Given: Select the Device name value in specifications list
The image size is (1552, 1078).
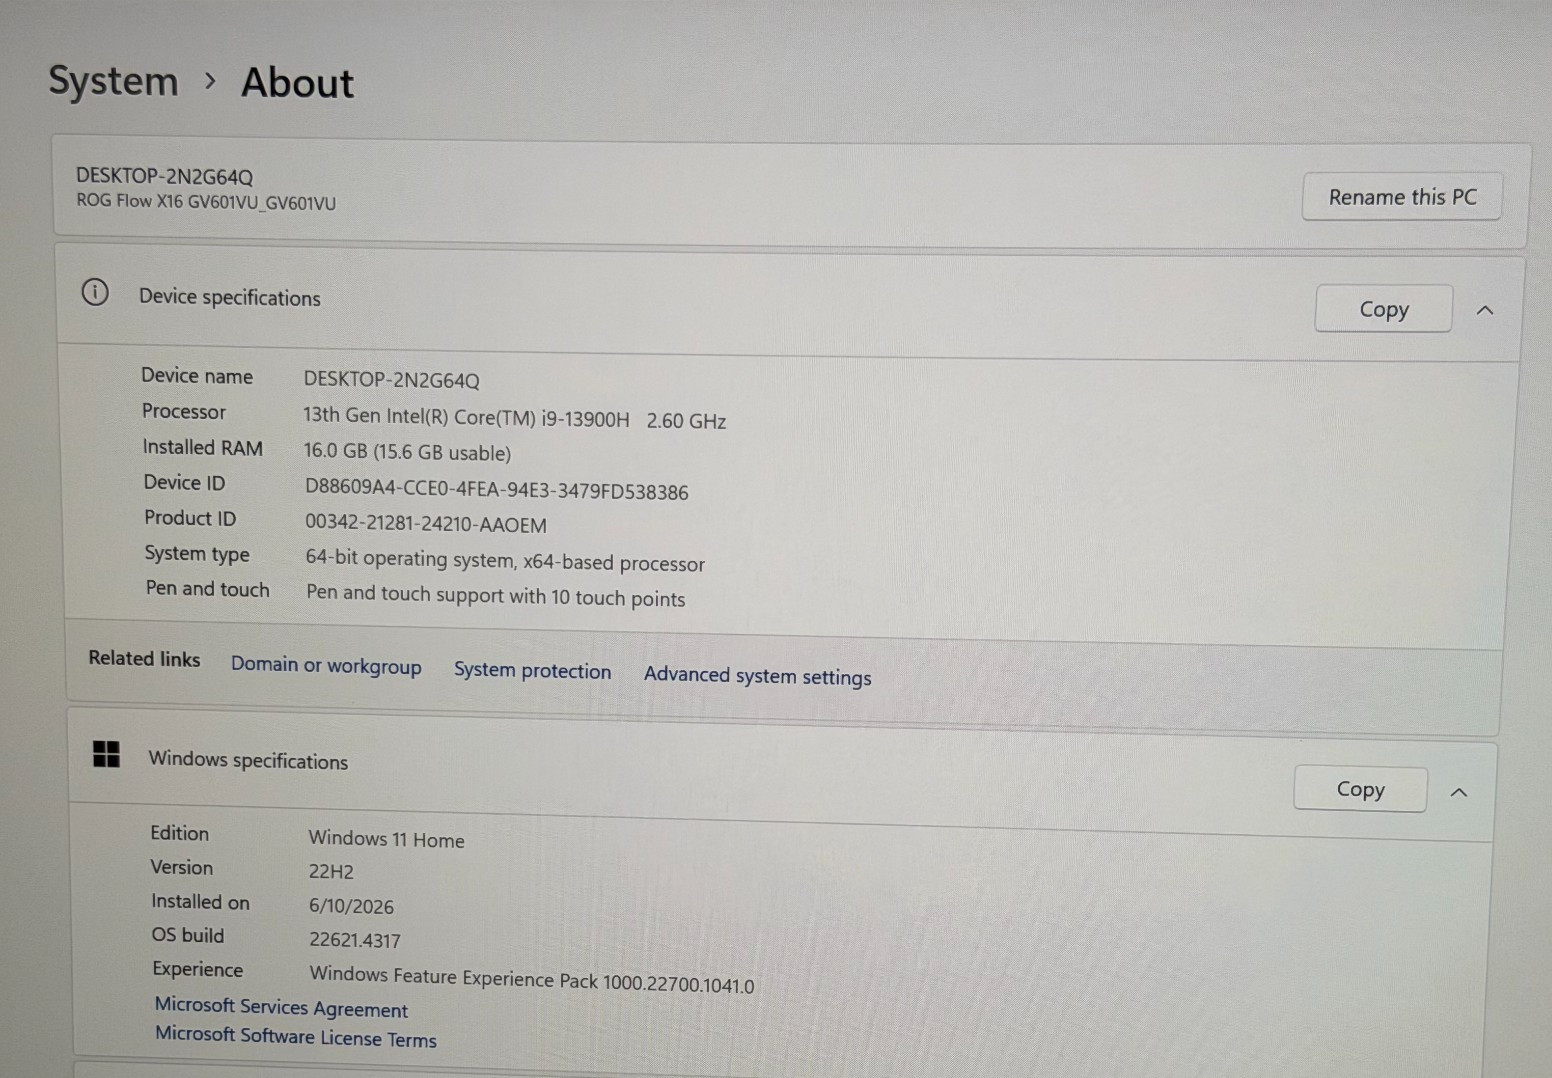Looking at the screenshot, I should click(x=391, y=380).
